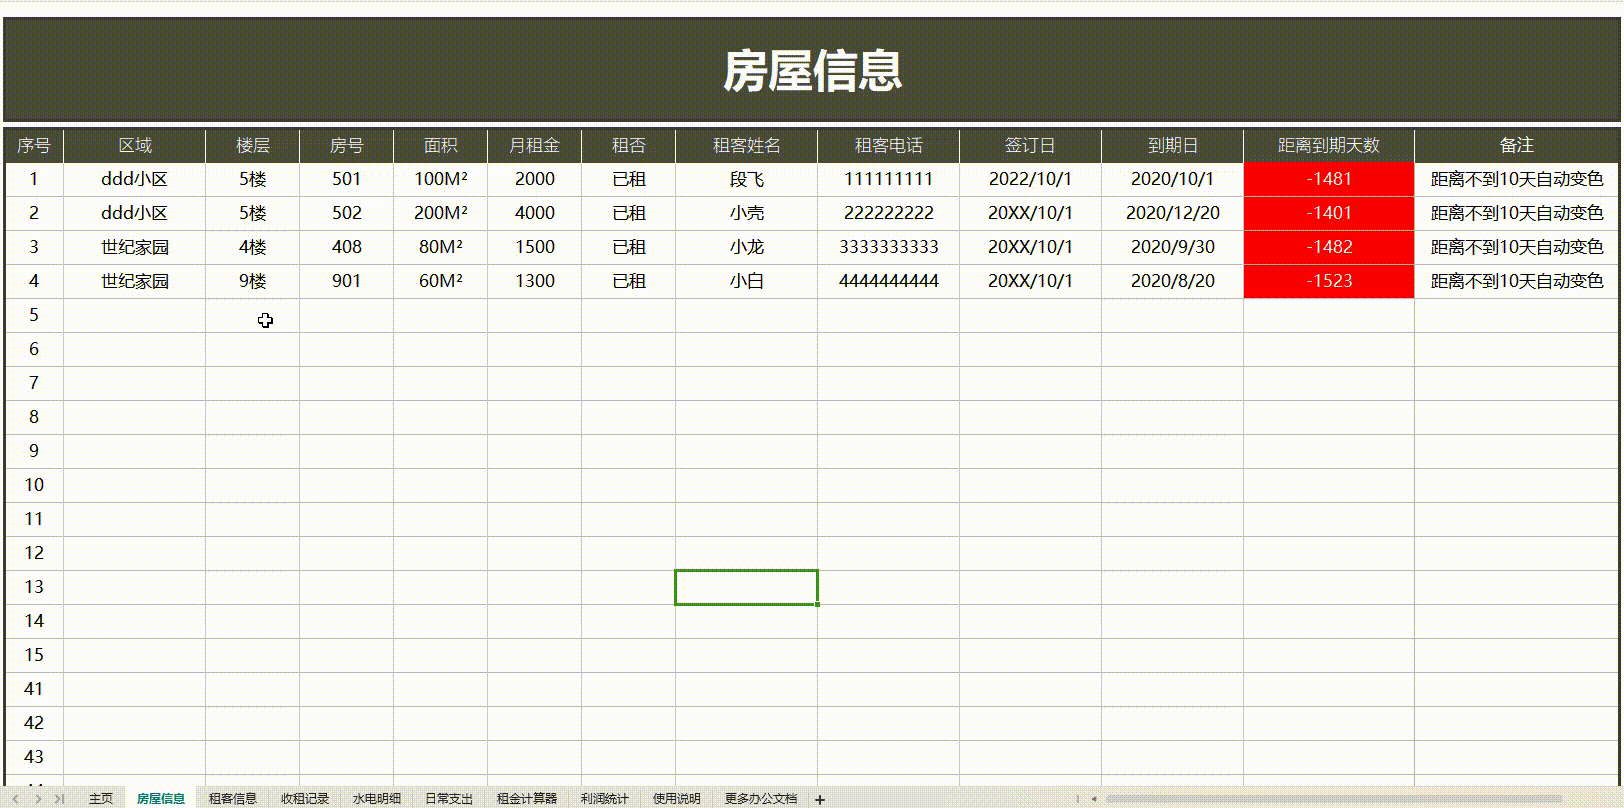Select the 面积 column header
This screenshot has height=808, width=1624.
(441, 146)
